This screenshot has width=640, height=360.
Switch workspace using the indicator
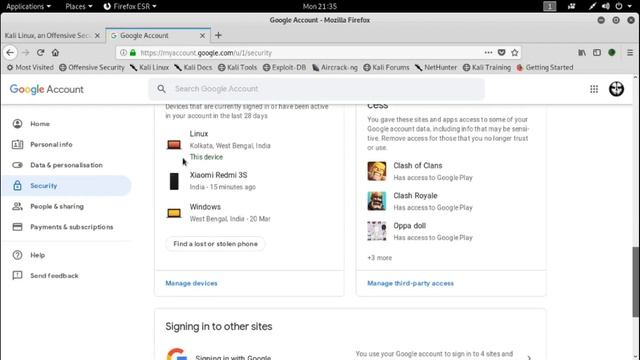point(549,6)
